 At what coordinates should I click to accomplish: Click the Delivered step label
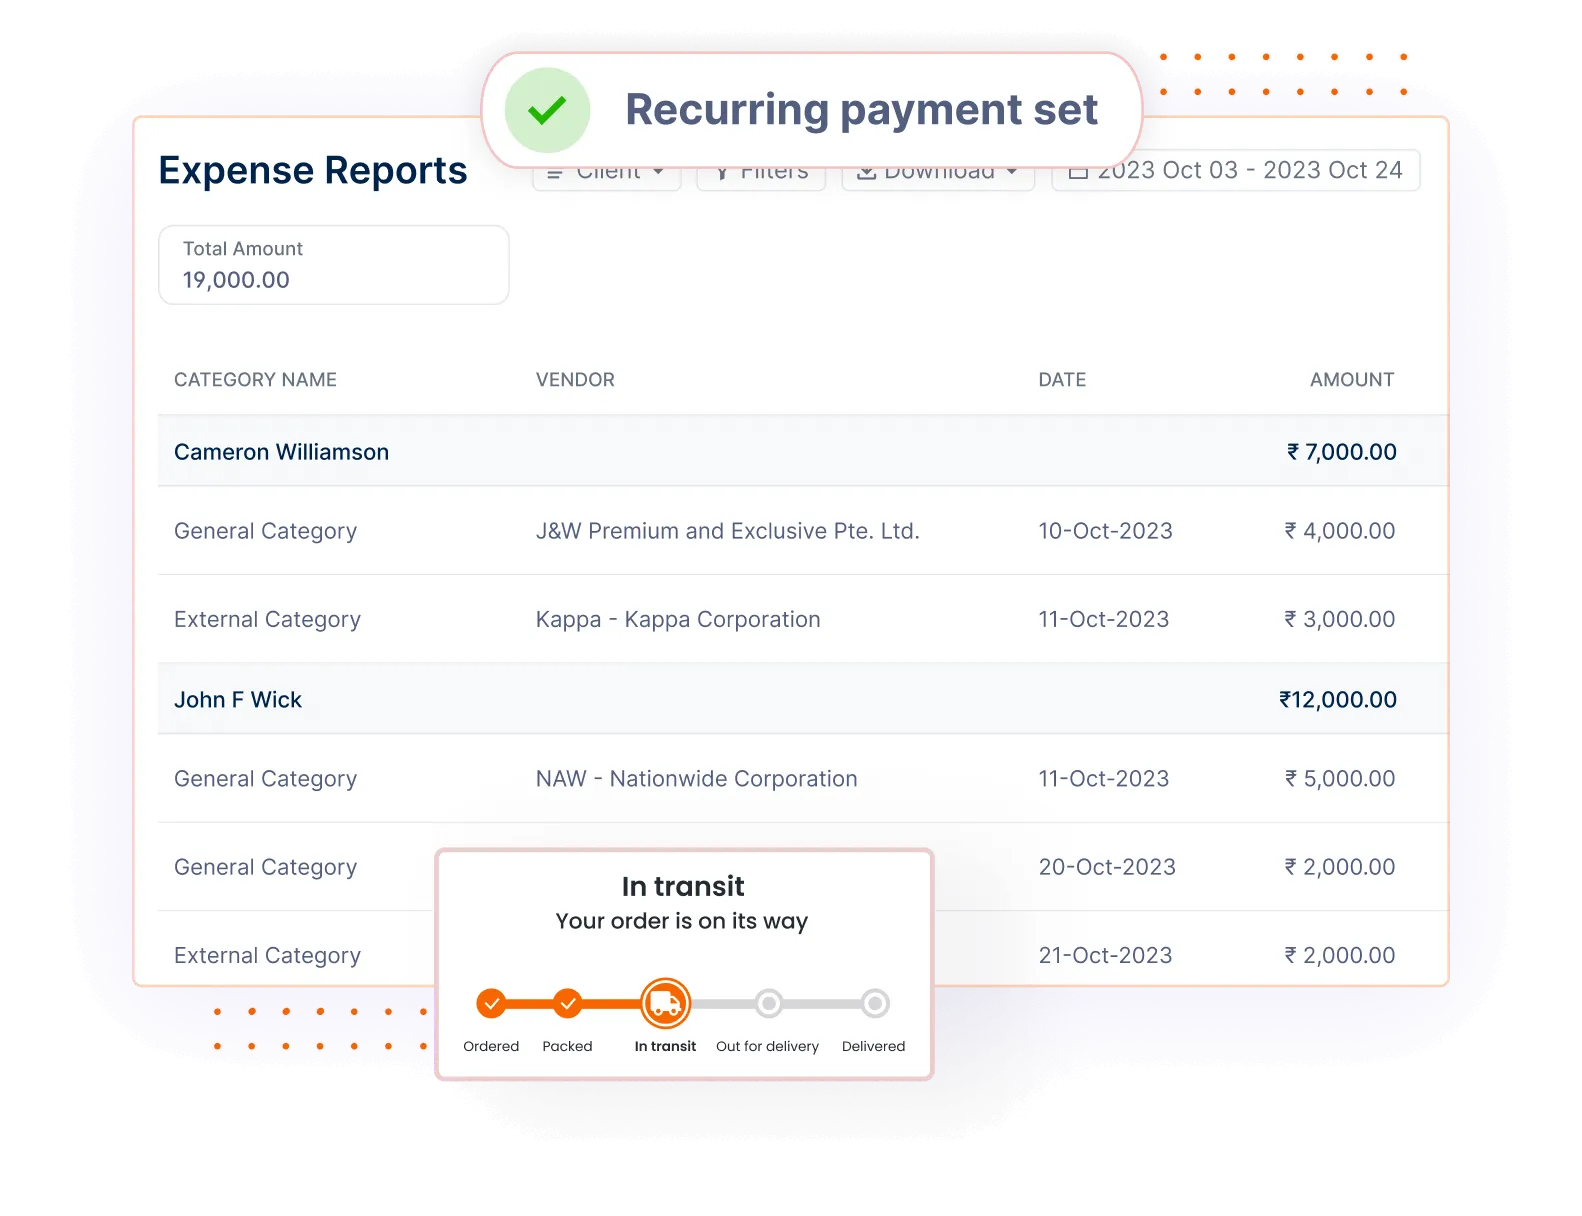873,1046
